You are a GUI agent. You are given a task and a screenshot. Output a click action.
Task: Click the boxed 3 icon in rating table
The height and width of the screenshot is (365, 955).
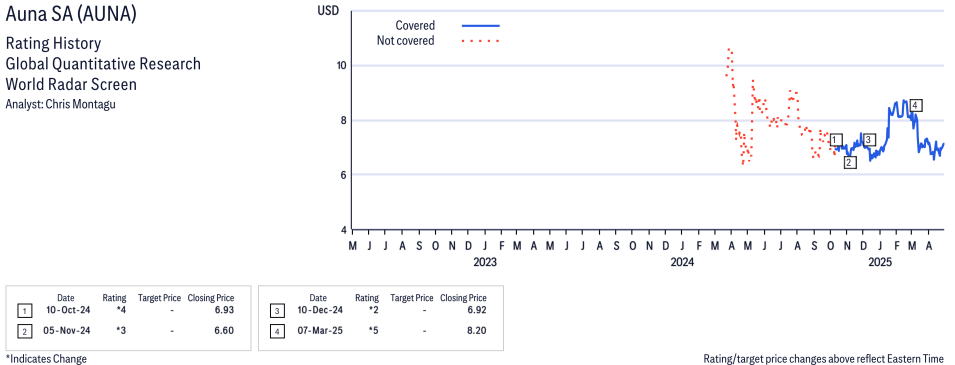pyautogui.click(x=277, y=311)
